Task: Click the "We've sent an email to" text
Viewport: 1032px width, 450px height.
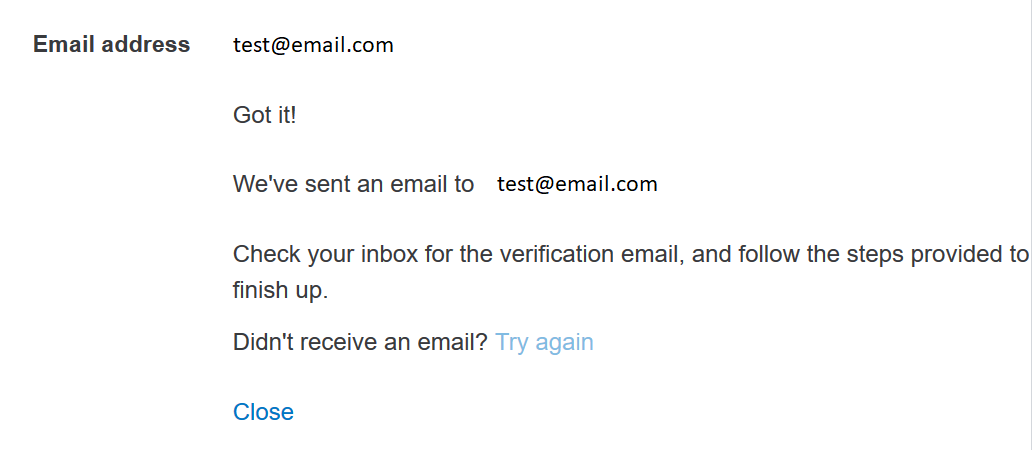Action: [x=353, y=184]
